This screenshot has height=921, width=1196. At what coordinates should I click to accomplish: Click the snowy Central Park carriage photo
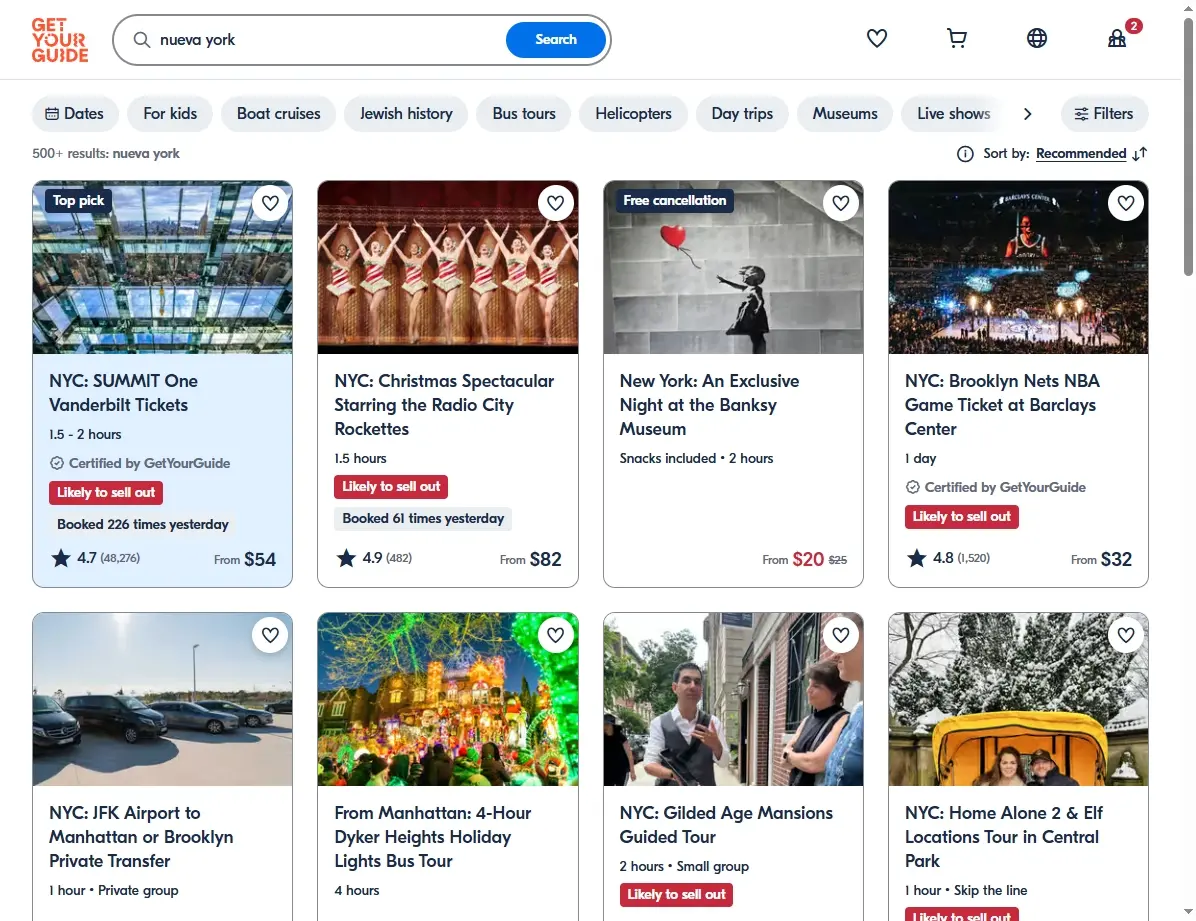click(1018, 699)
